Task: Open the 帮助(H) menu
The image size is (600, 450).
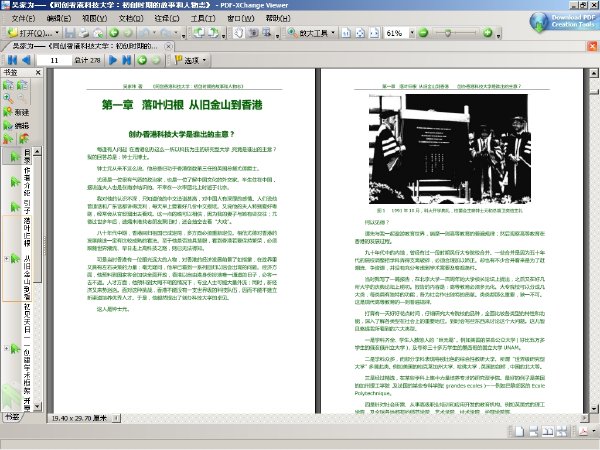Action: (x=278, y=18)
